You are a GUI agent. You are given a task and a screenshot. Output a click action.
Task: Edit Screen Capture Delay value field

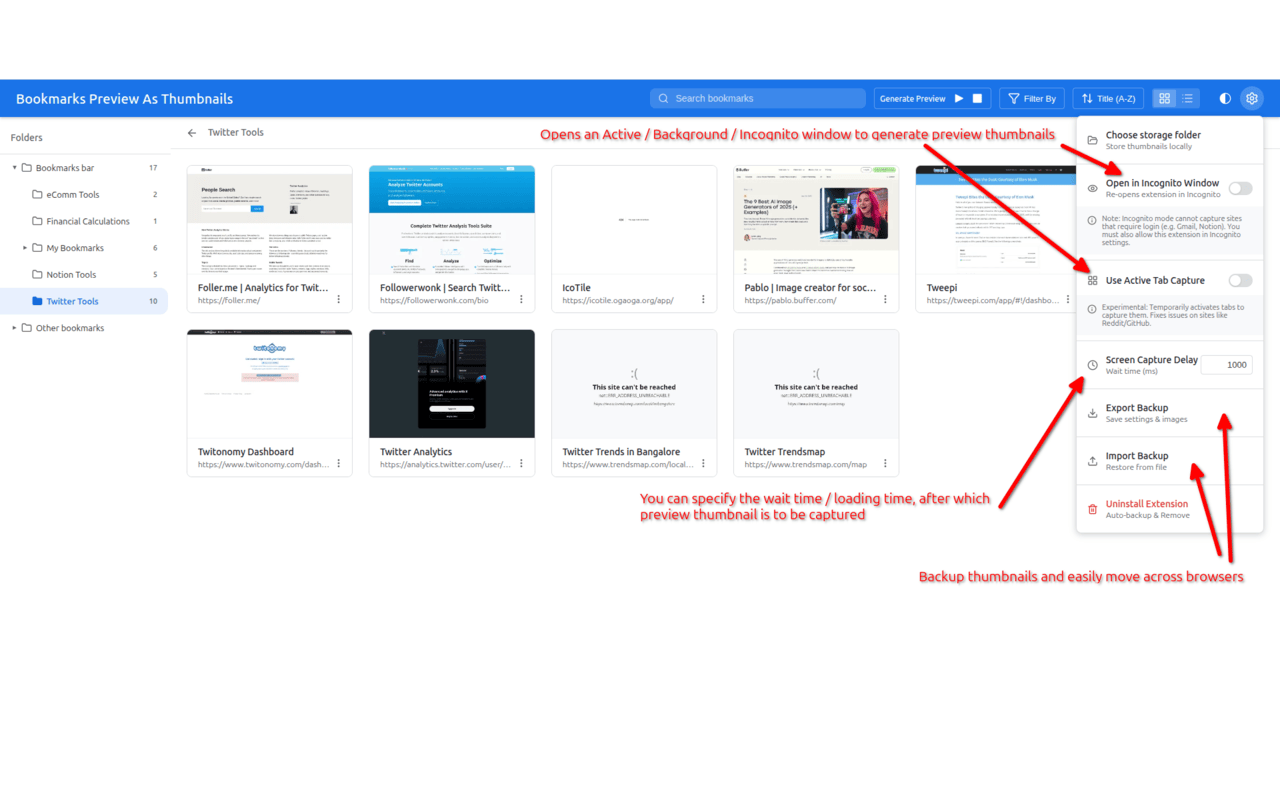[x=1226, y=365]
